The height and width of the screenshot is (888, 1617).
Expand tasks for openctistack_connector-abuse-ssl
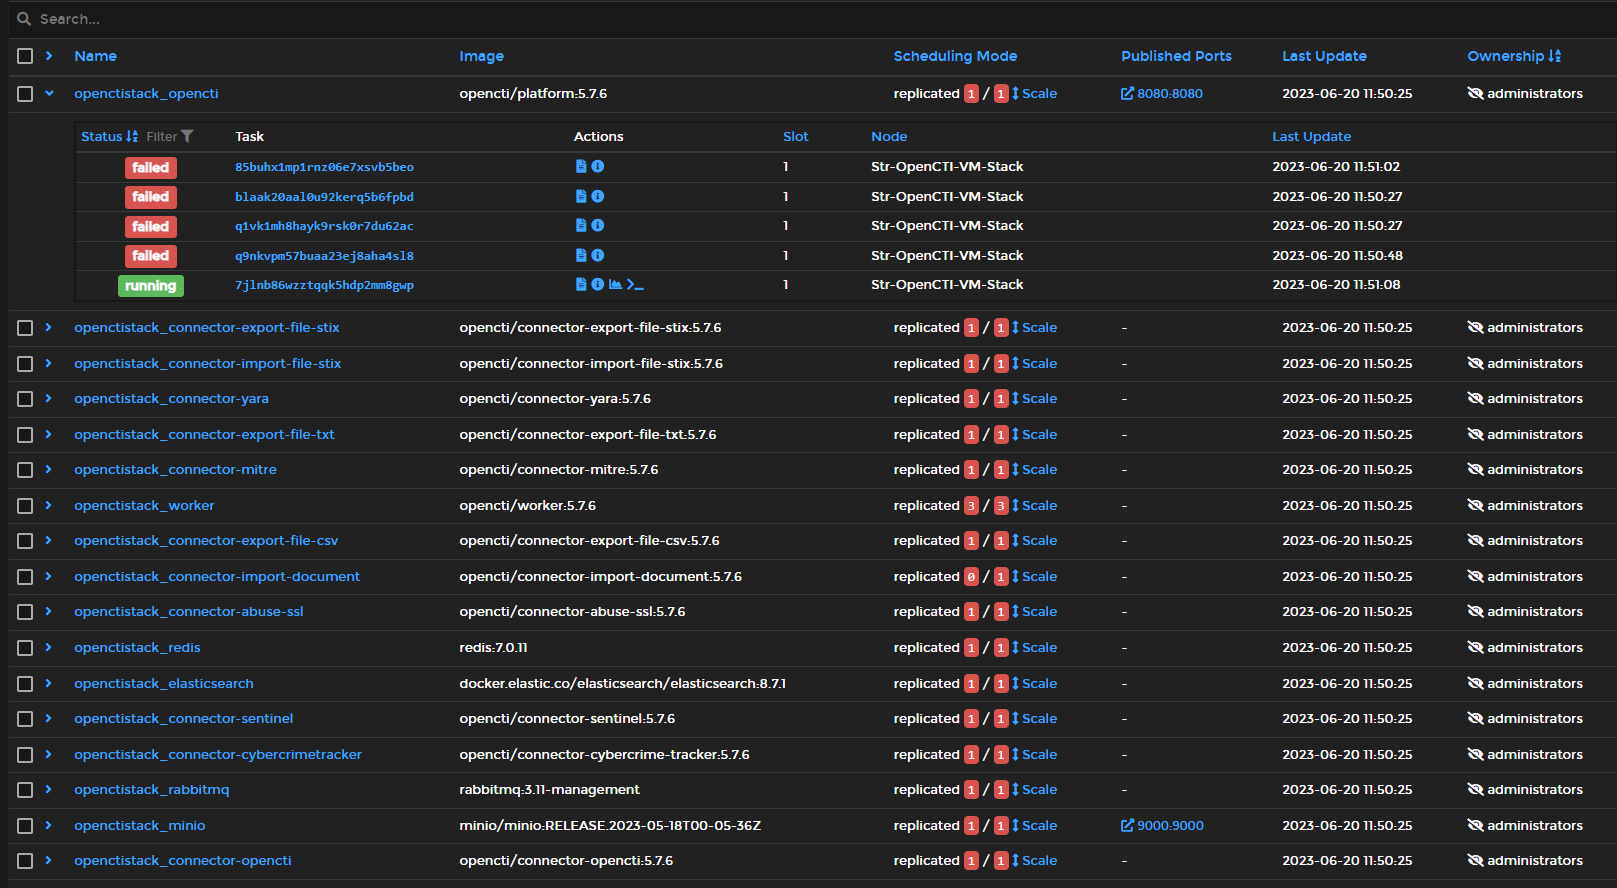coord(48,611)
